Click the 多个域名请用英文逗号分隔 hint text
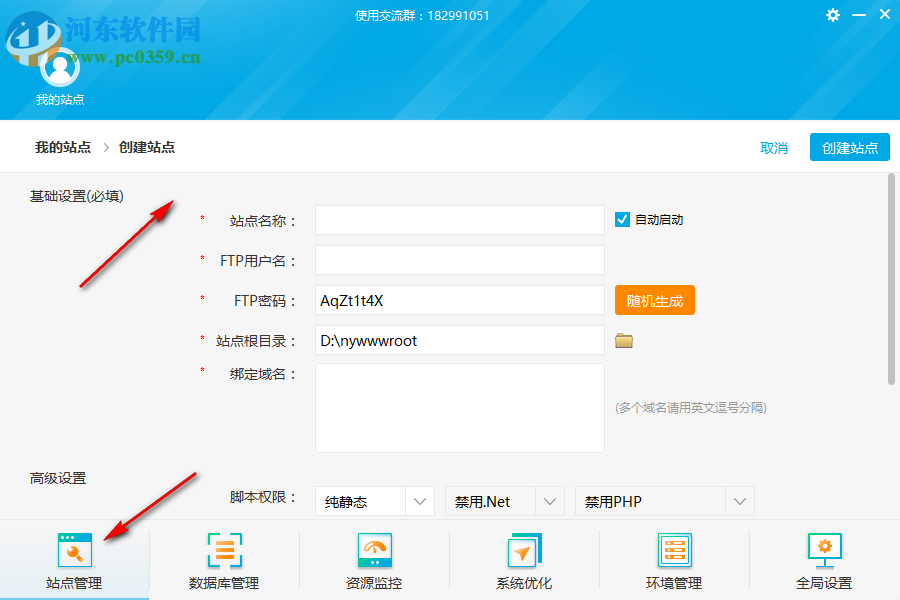This screenshot has height=600, width=900. tap(691, 408)
